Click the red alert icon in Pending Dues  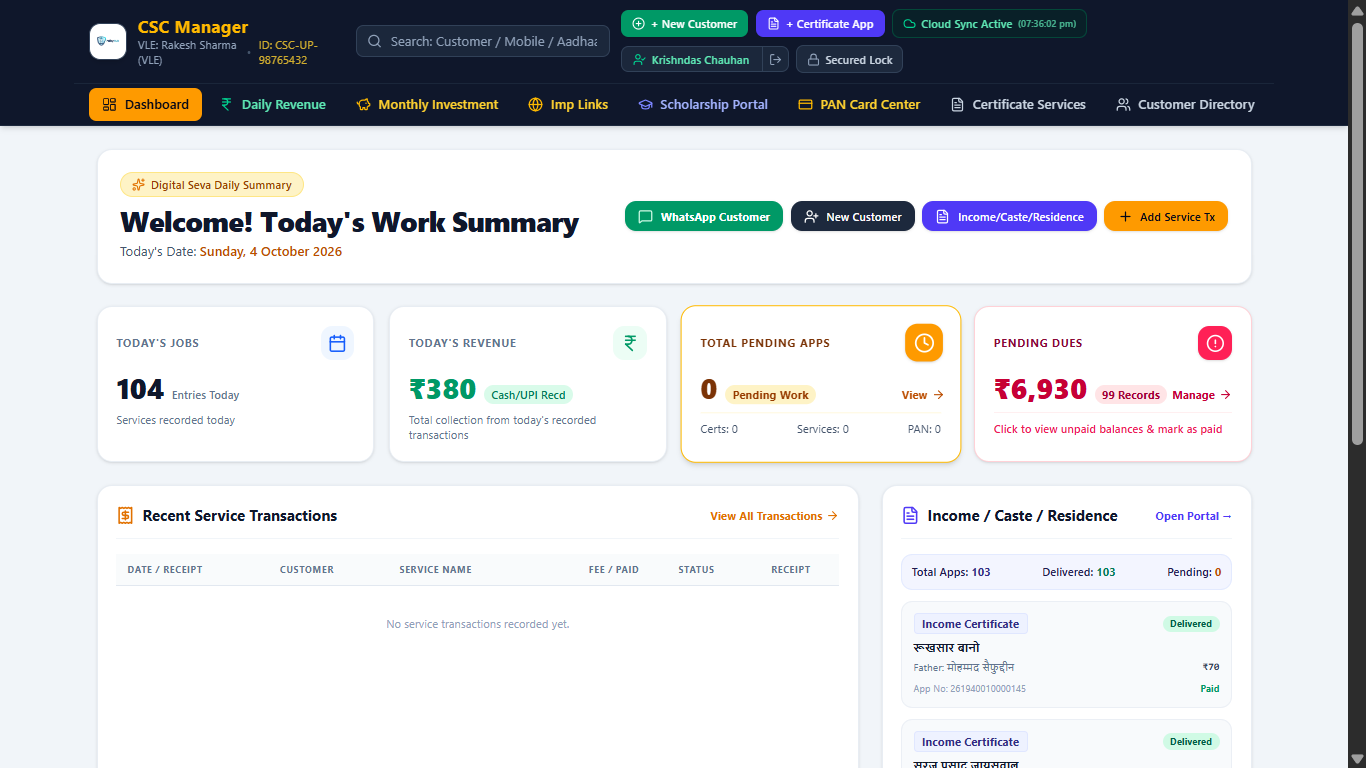tap(1215, 343)
